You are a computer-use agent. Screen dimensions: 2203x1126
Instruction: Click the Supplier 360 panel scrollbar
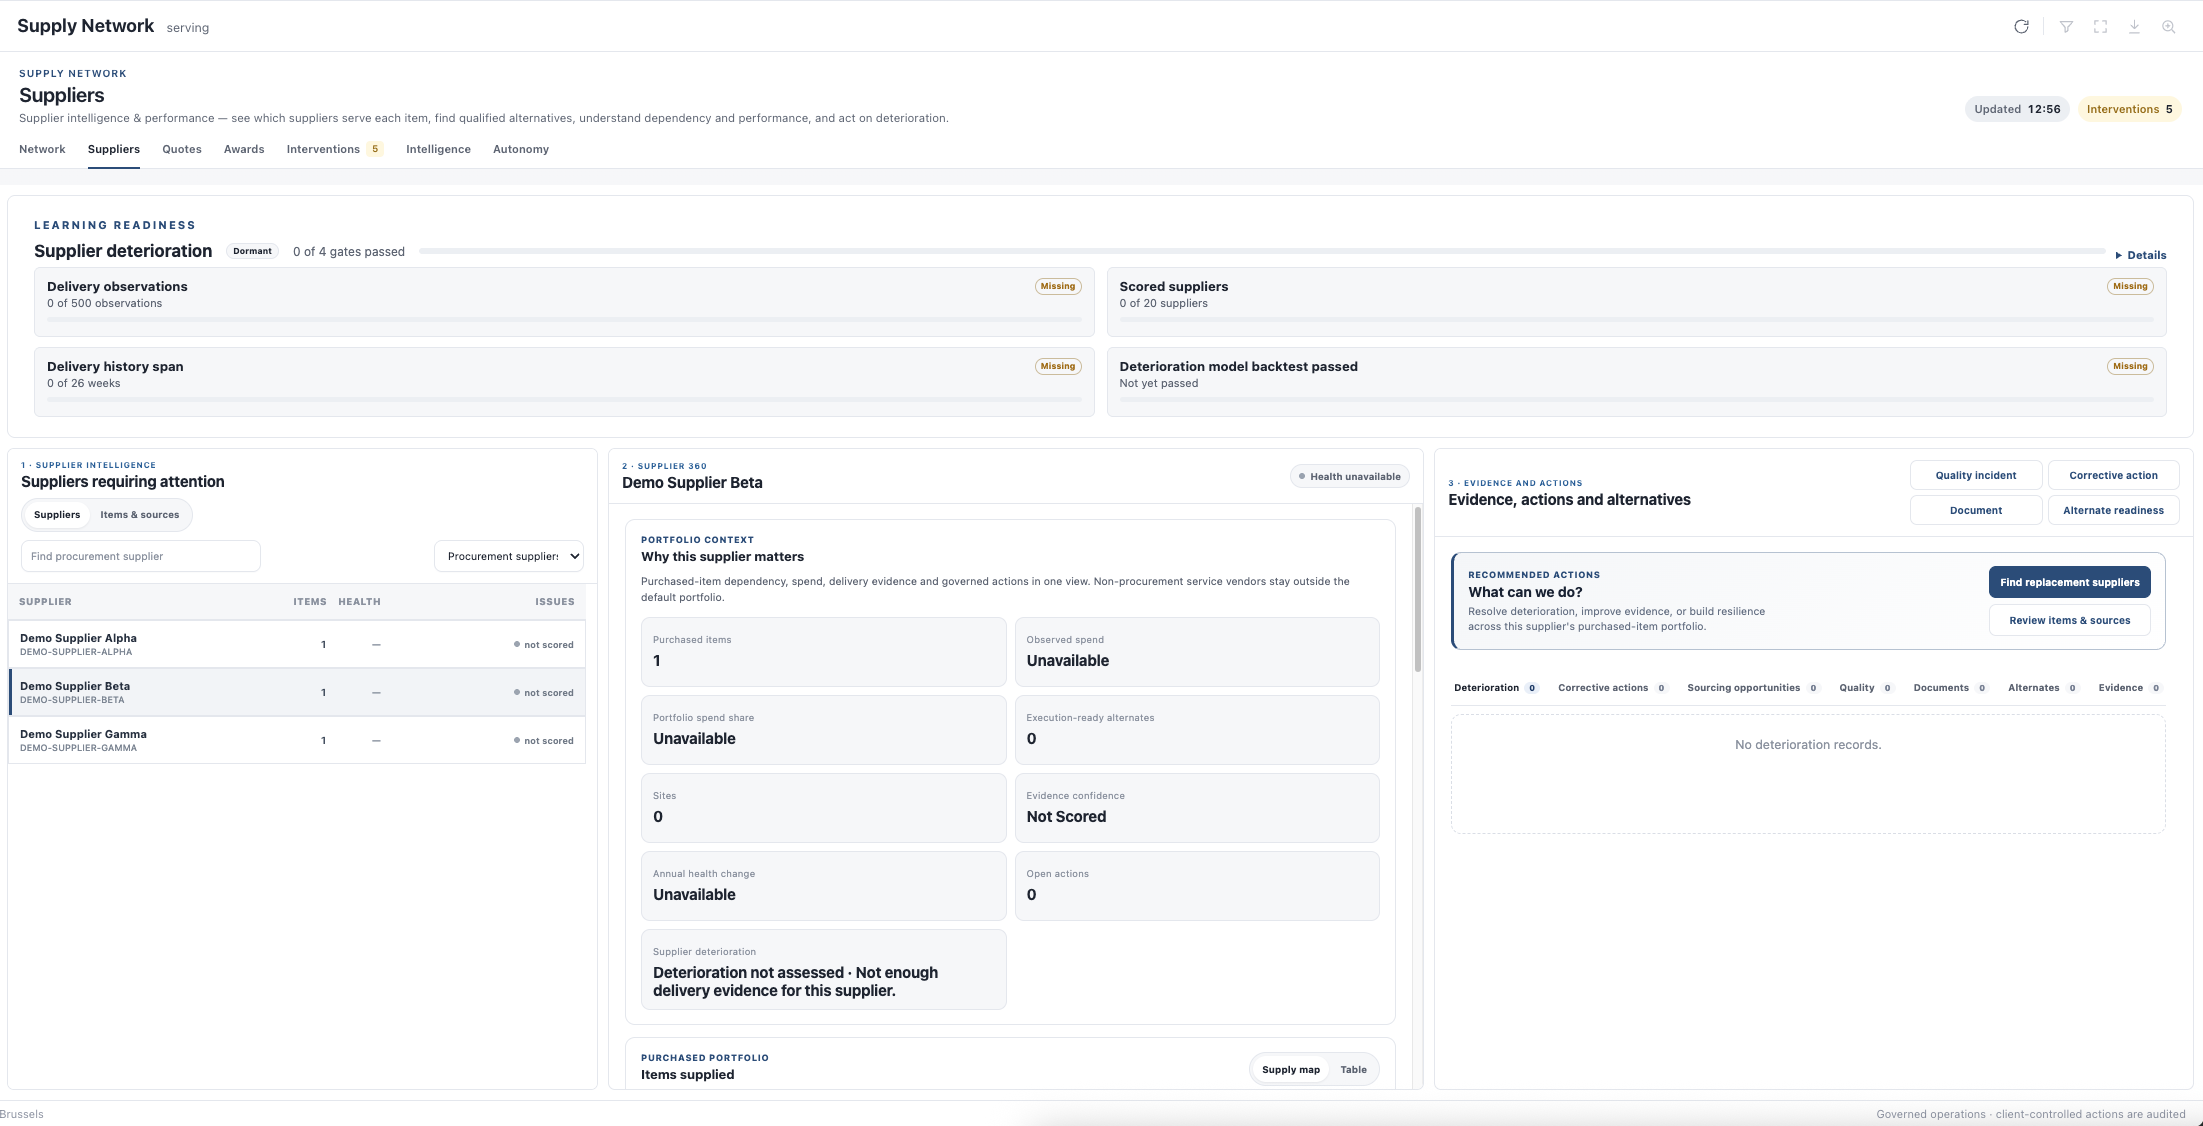click(1417, 590)
